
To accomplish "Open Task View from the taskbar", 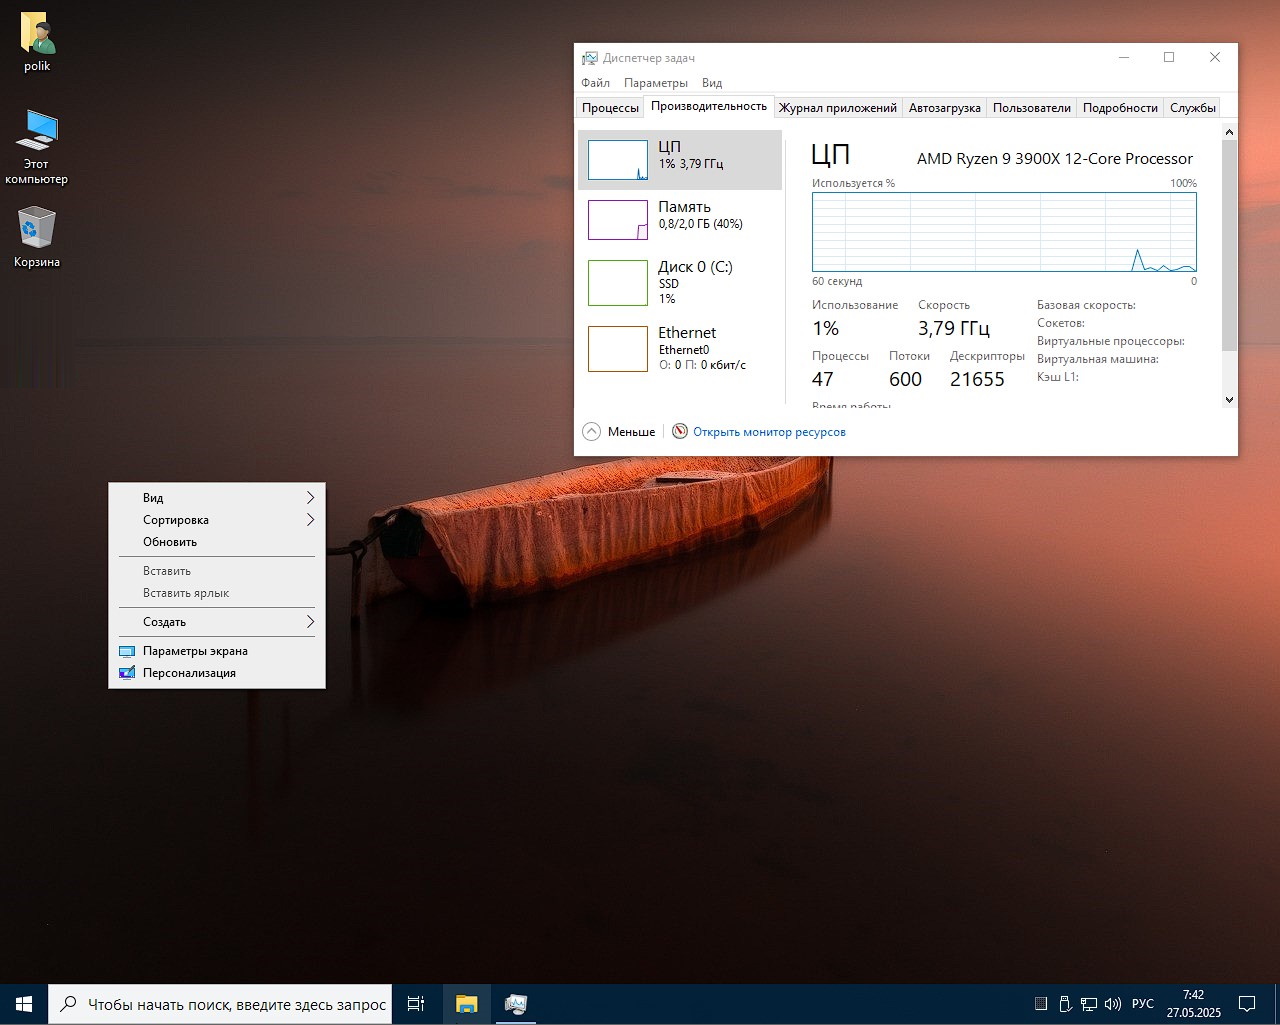I will coord(416,1004).
